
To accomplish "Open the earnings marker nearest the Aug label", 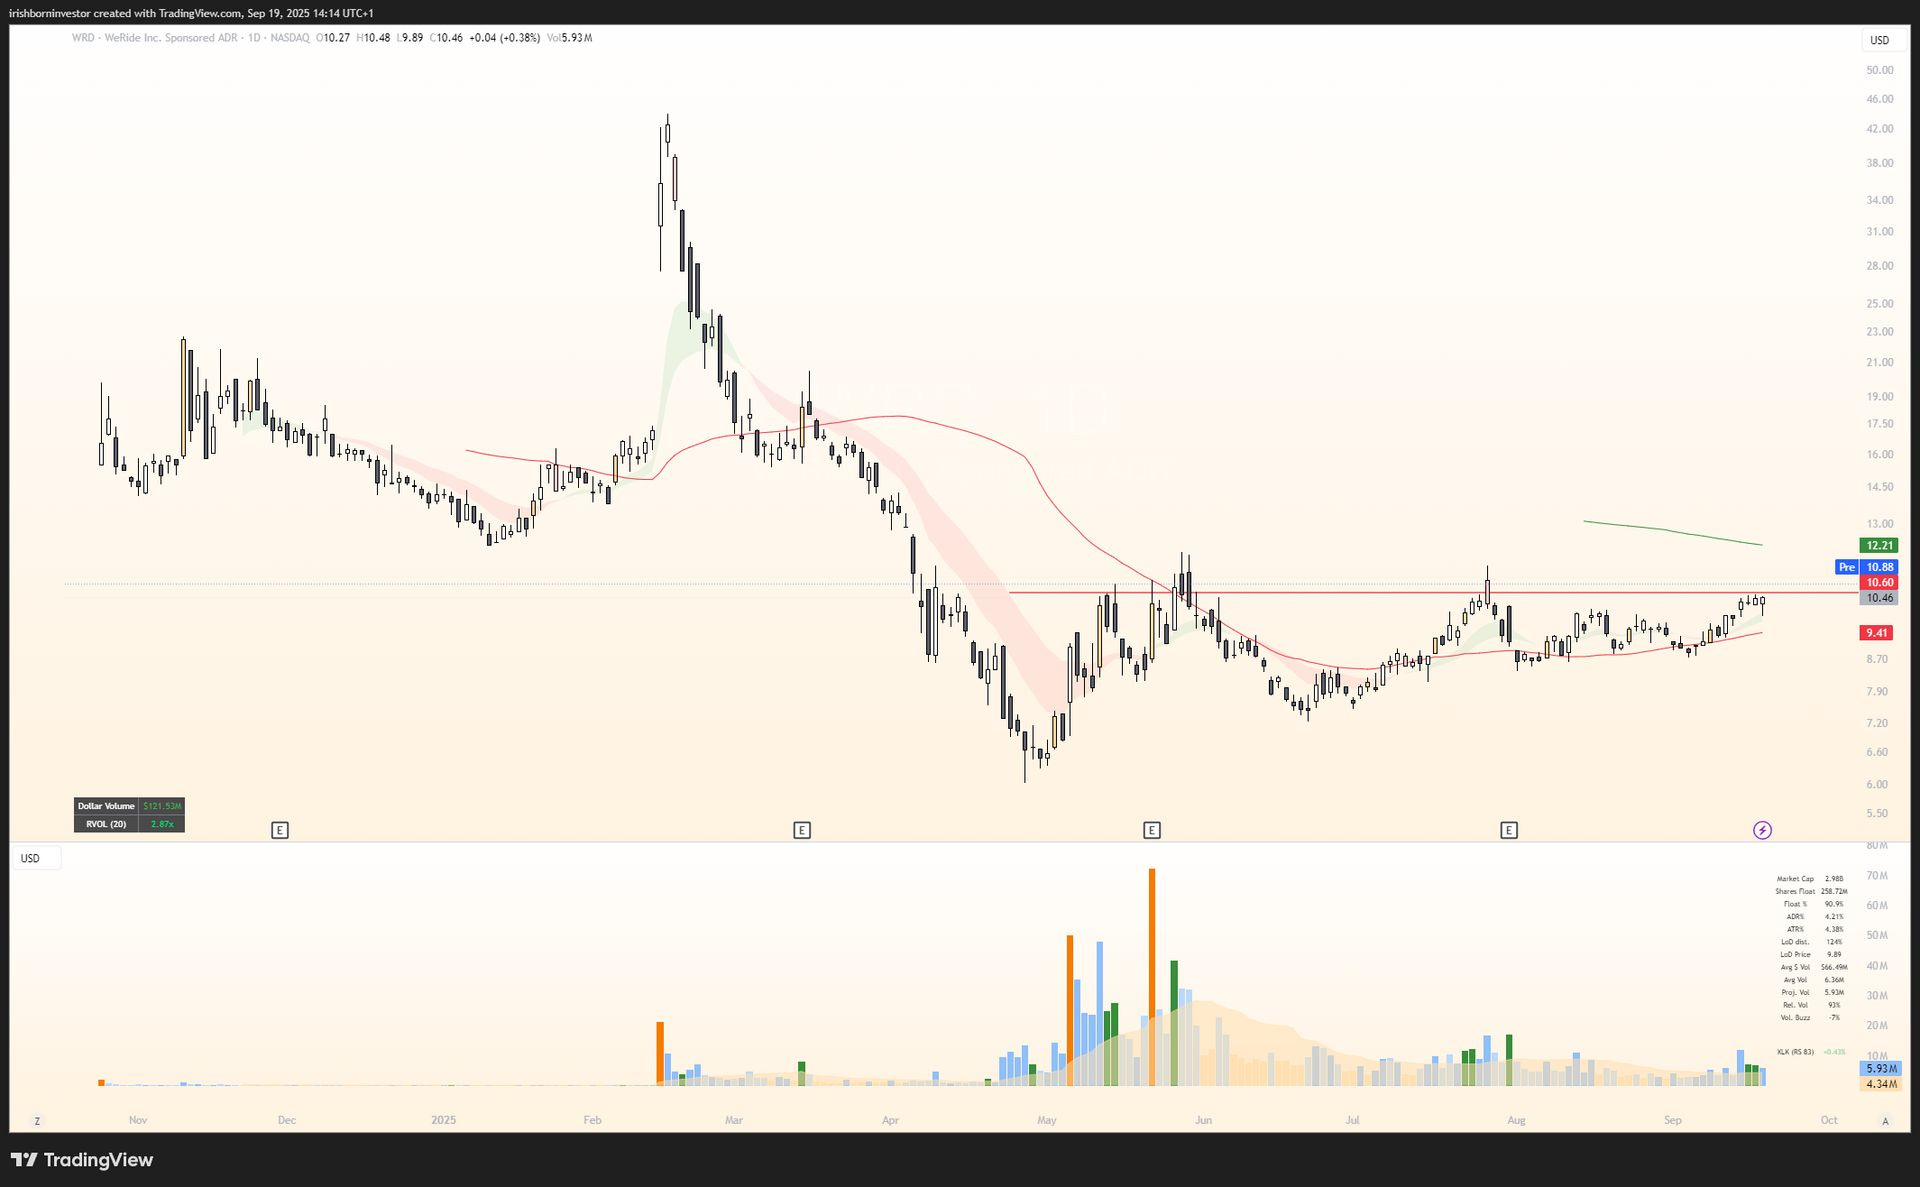I will coord(1509,830).
